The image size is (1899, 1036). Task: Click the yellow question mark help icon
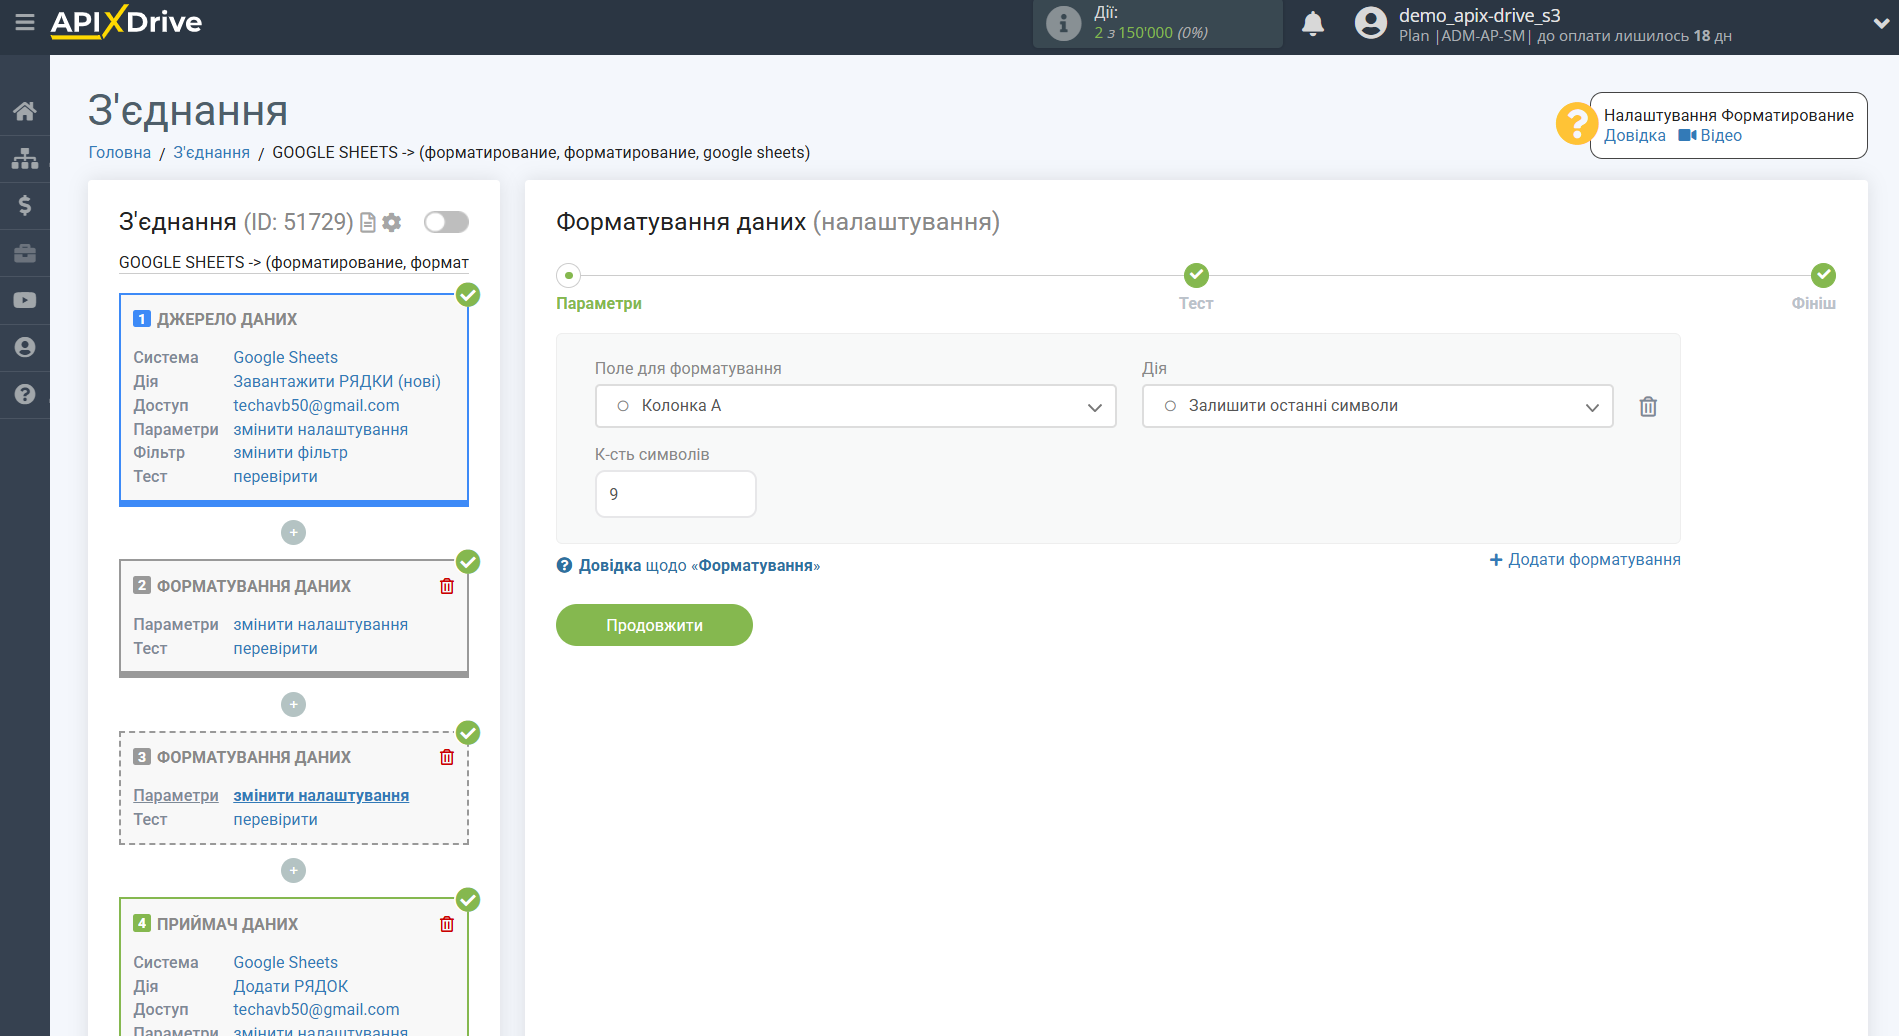tap(1576, 124)
